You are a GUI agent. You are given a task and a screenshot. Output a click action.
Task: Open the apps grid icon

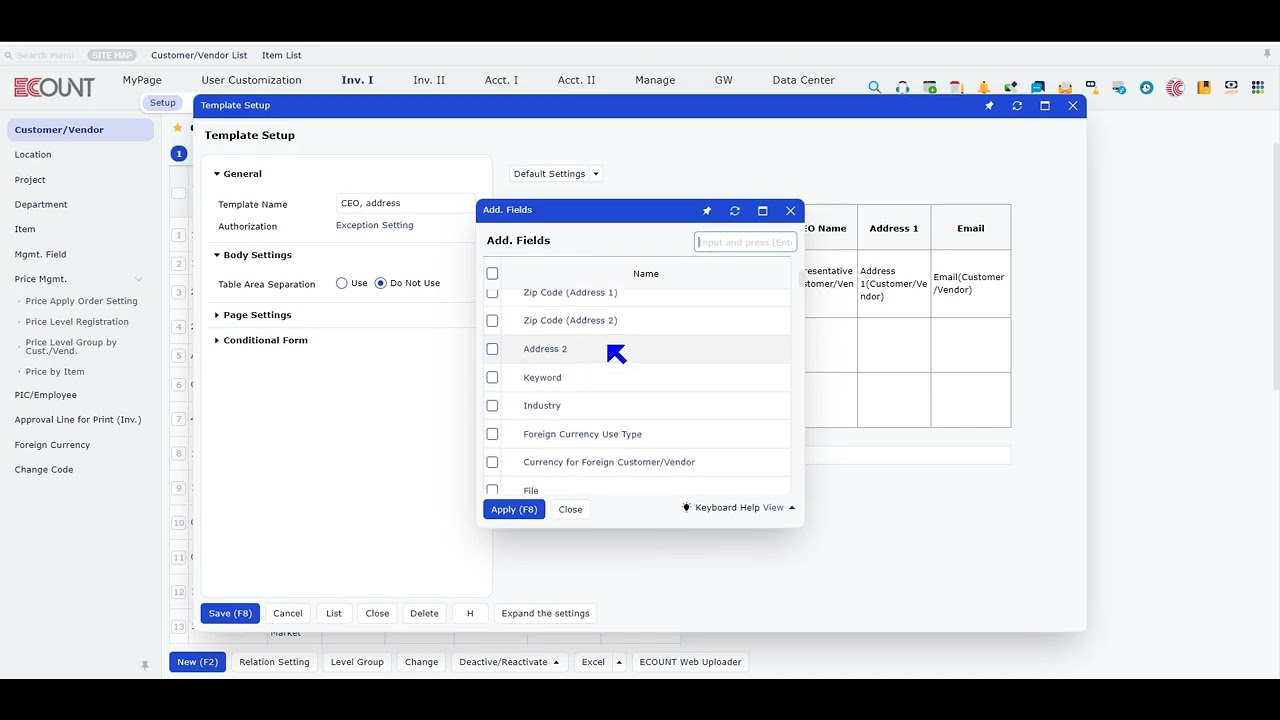click(1258, 87)
